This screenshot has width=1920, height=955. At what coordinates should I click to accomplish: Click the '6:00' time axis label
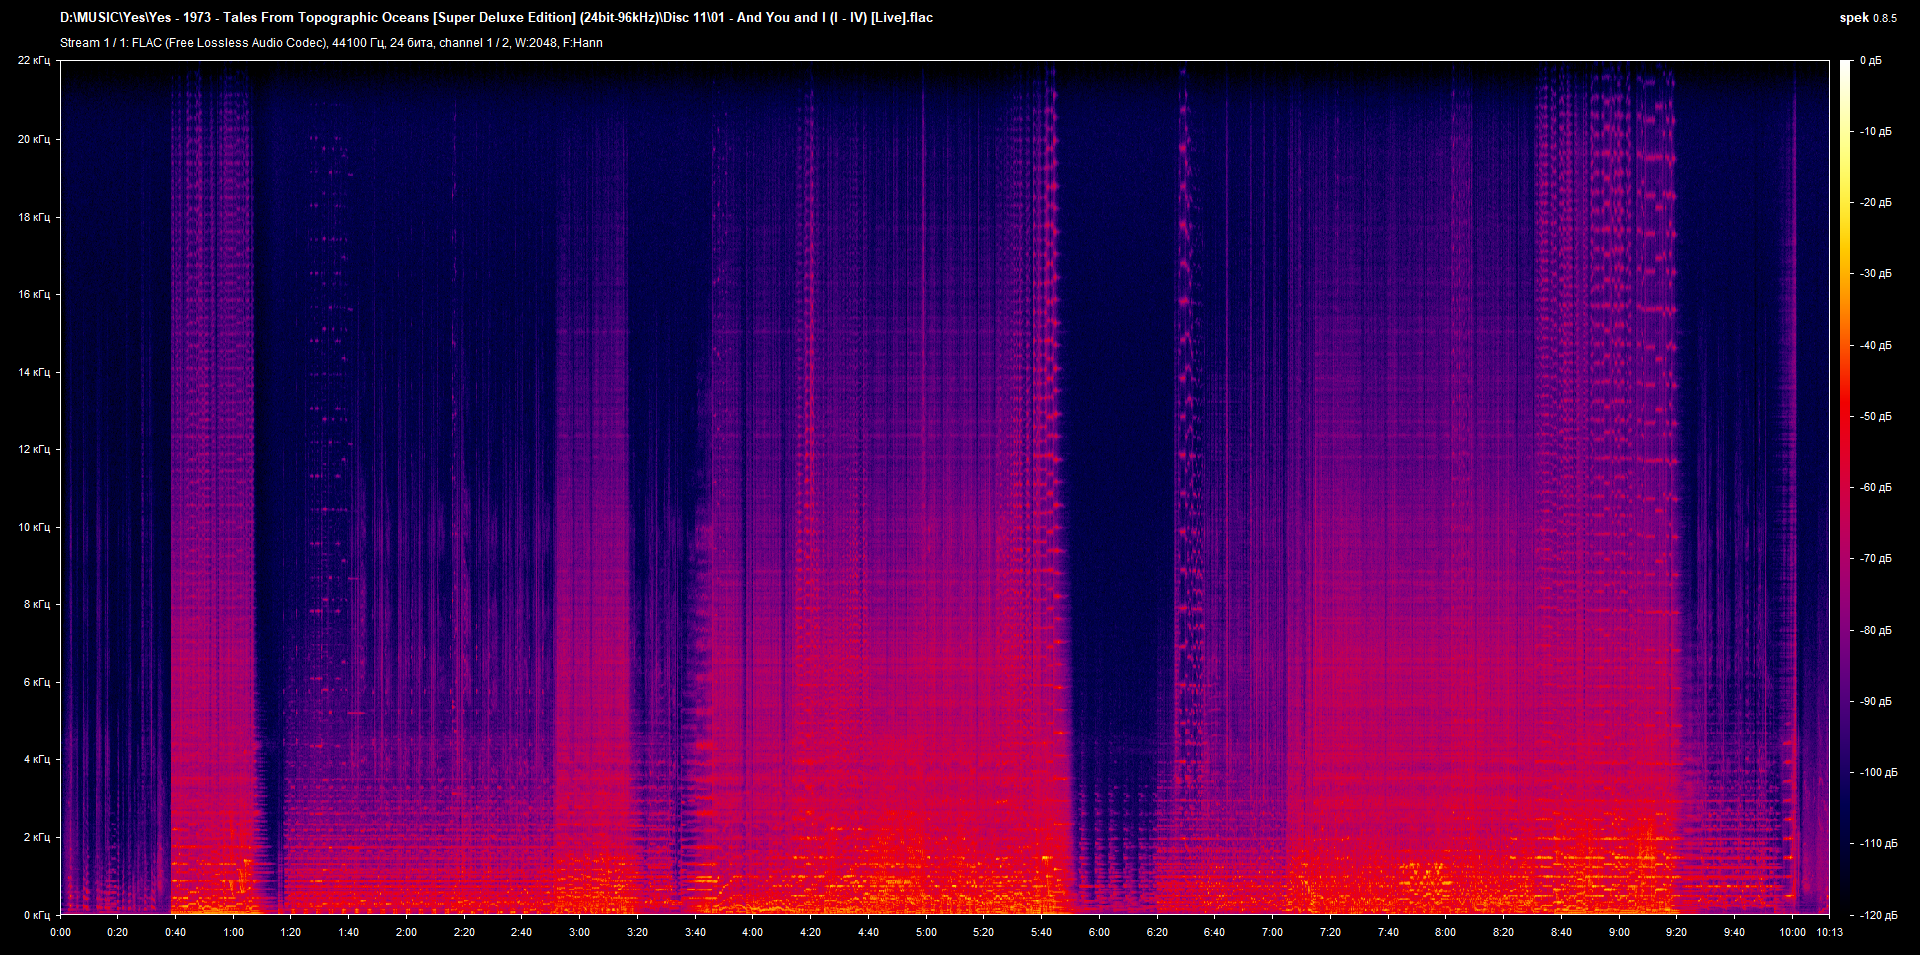[1099, 932]
